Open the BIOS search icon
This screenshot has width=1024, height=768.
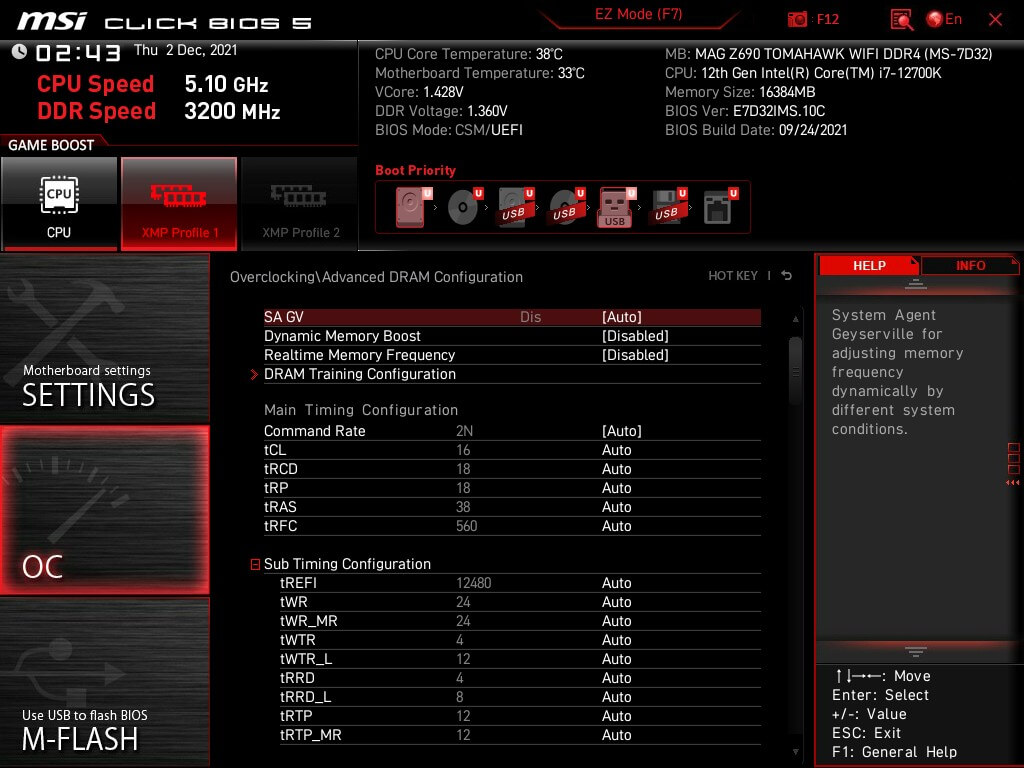click(901, 19)
